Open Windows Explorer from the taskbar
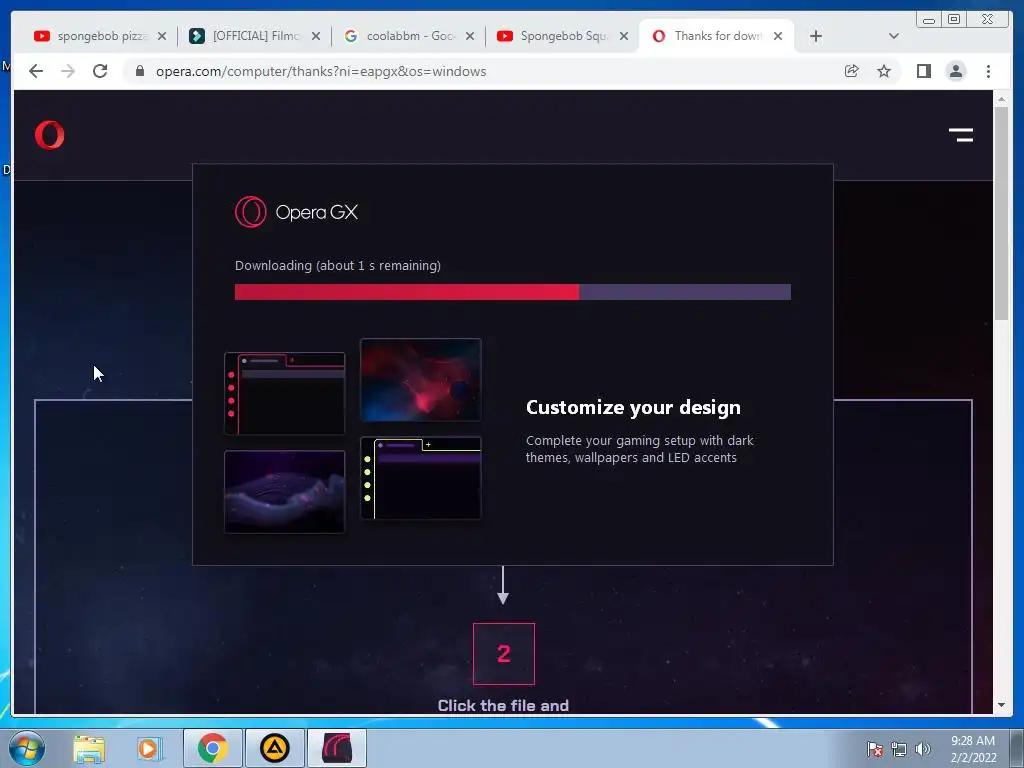The height and width of the screenshot is (768, 1024). point(89,748)
